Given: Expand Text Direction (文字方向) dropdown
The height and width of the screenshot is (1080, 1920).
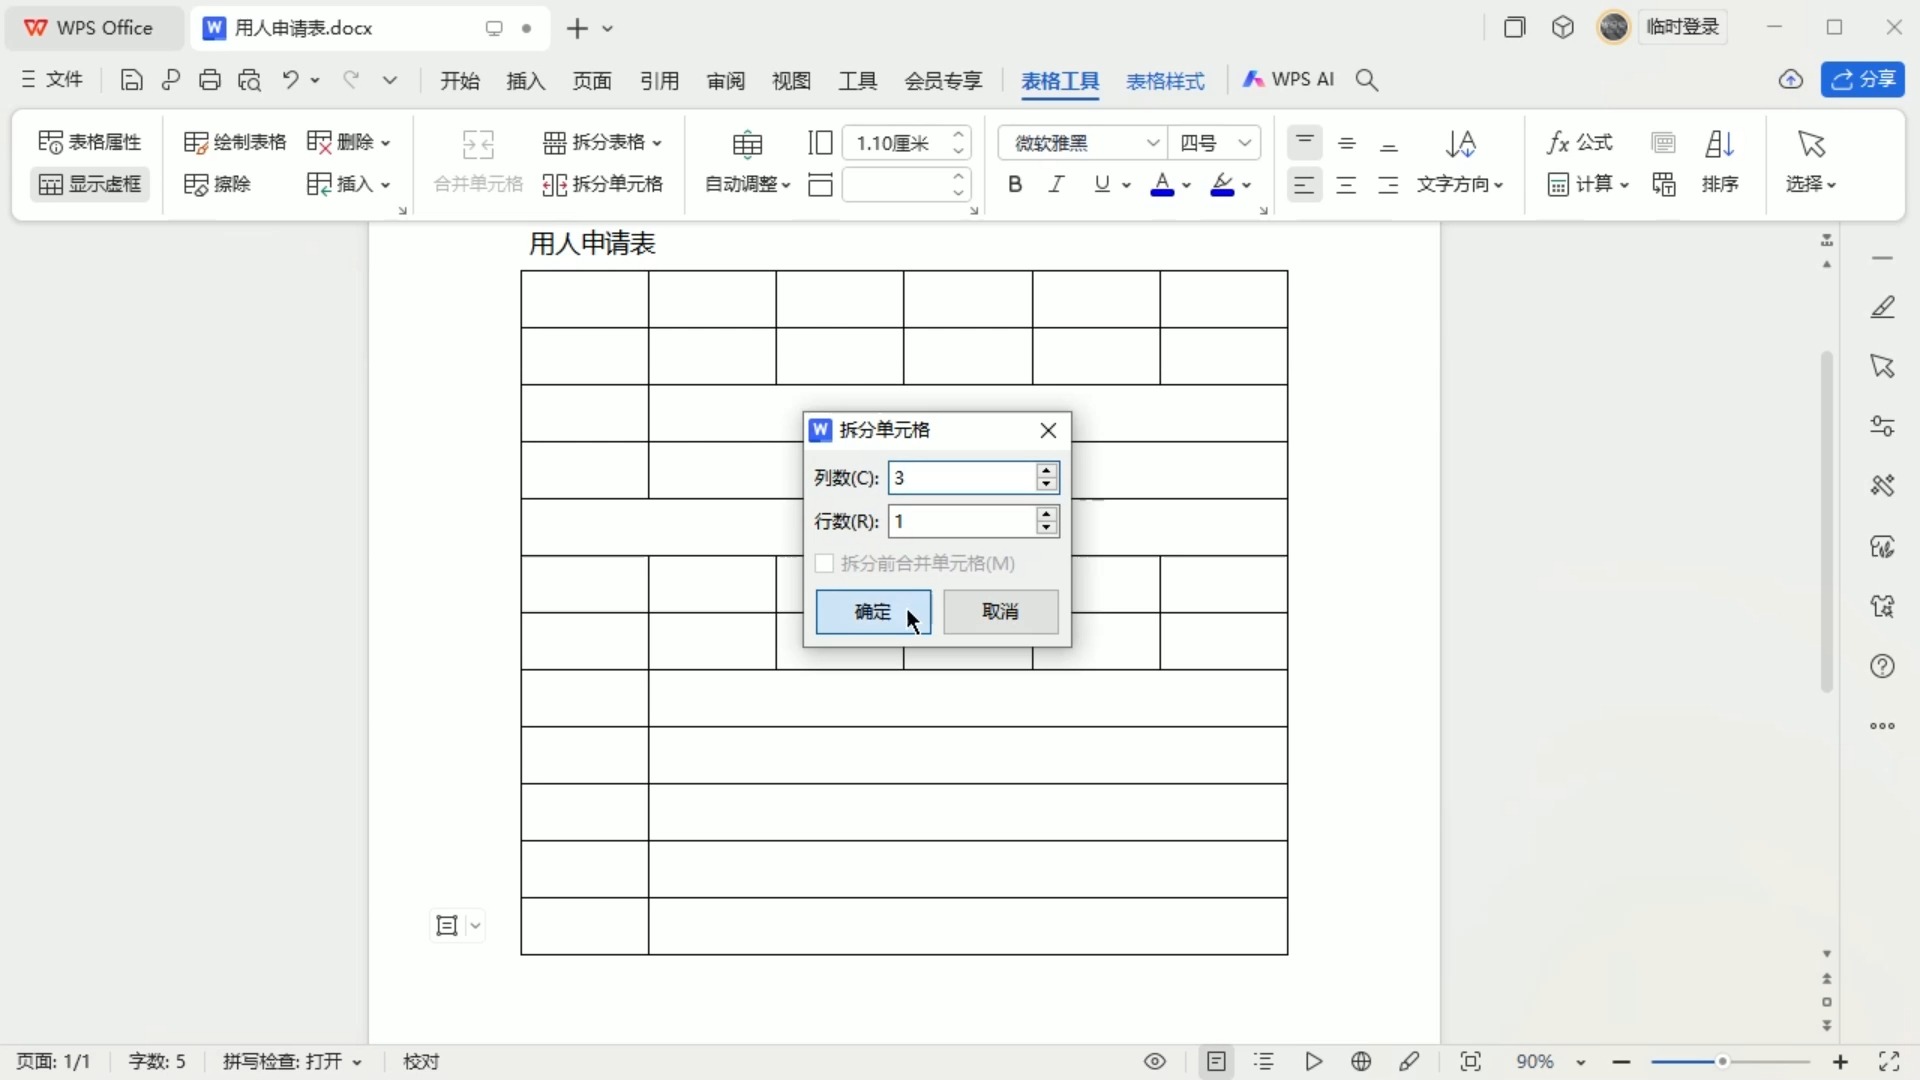Looking at the screenshot, I should pos(1461,184).
